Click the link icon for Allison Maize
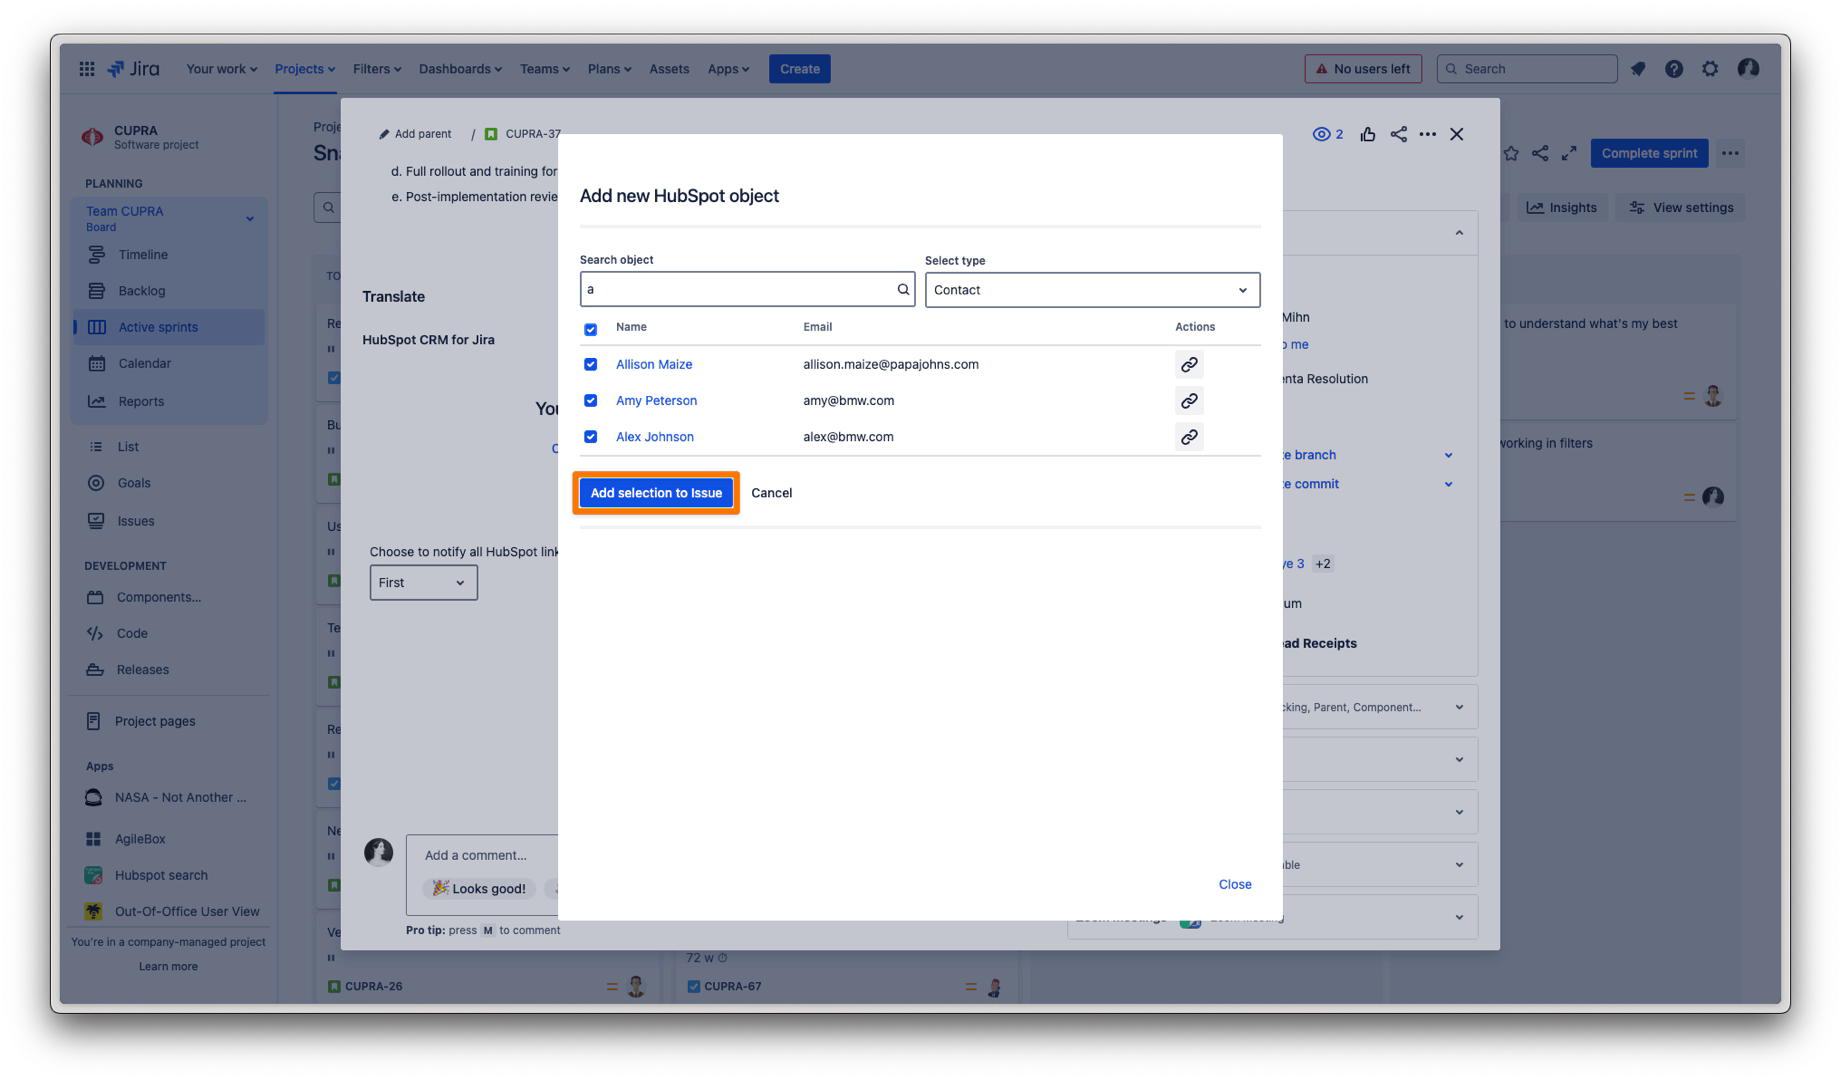 click(x=1189, y=365)
